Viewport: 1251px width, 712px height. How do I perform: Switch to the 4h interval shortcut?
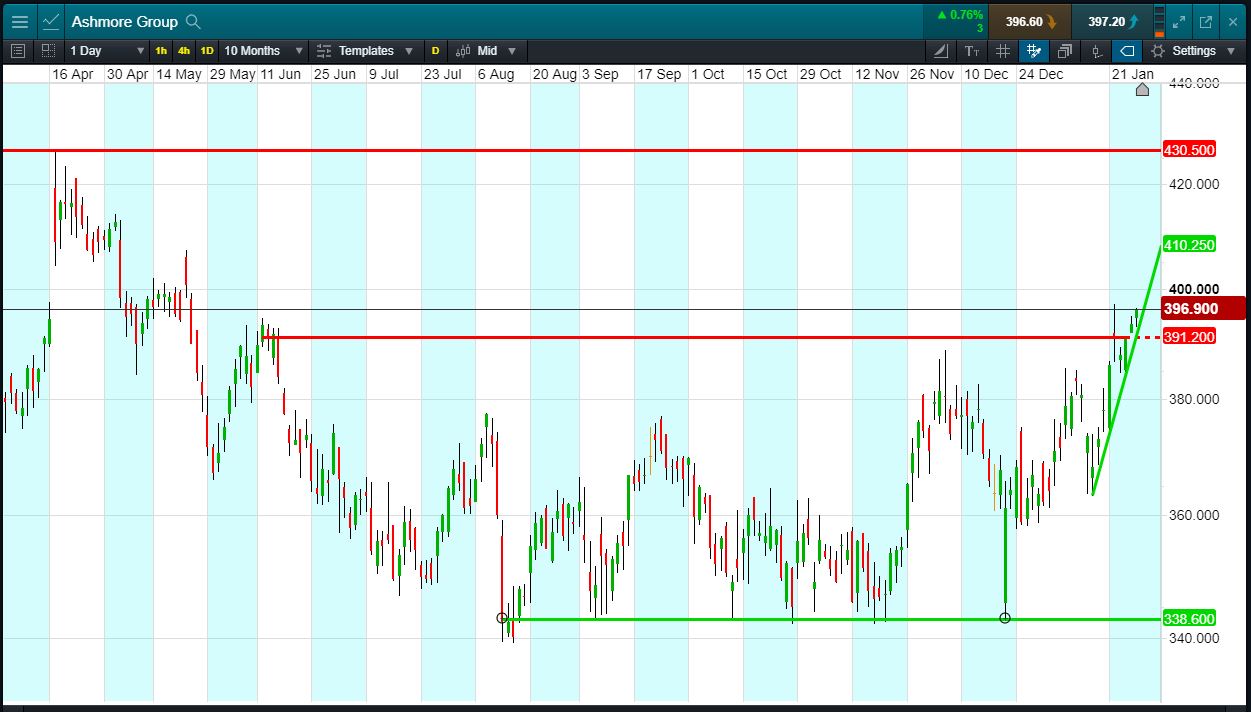[184, 50]
